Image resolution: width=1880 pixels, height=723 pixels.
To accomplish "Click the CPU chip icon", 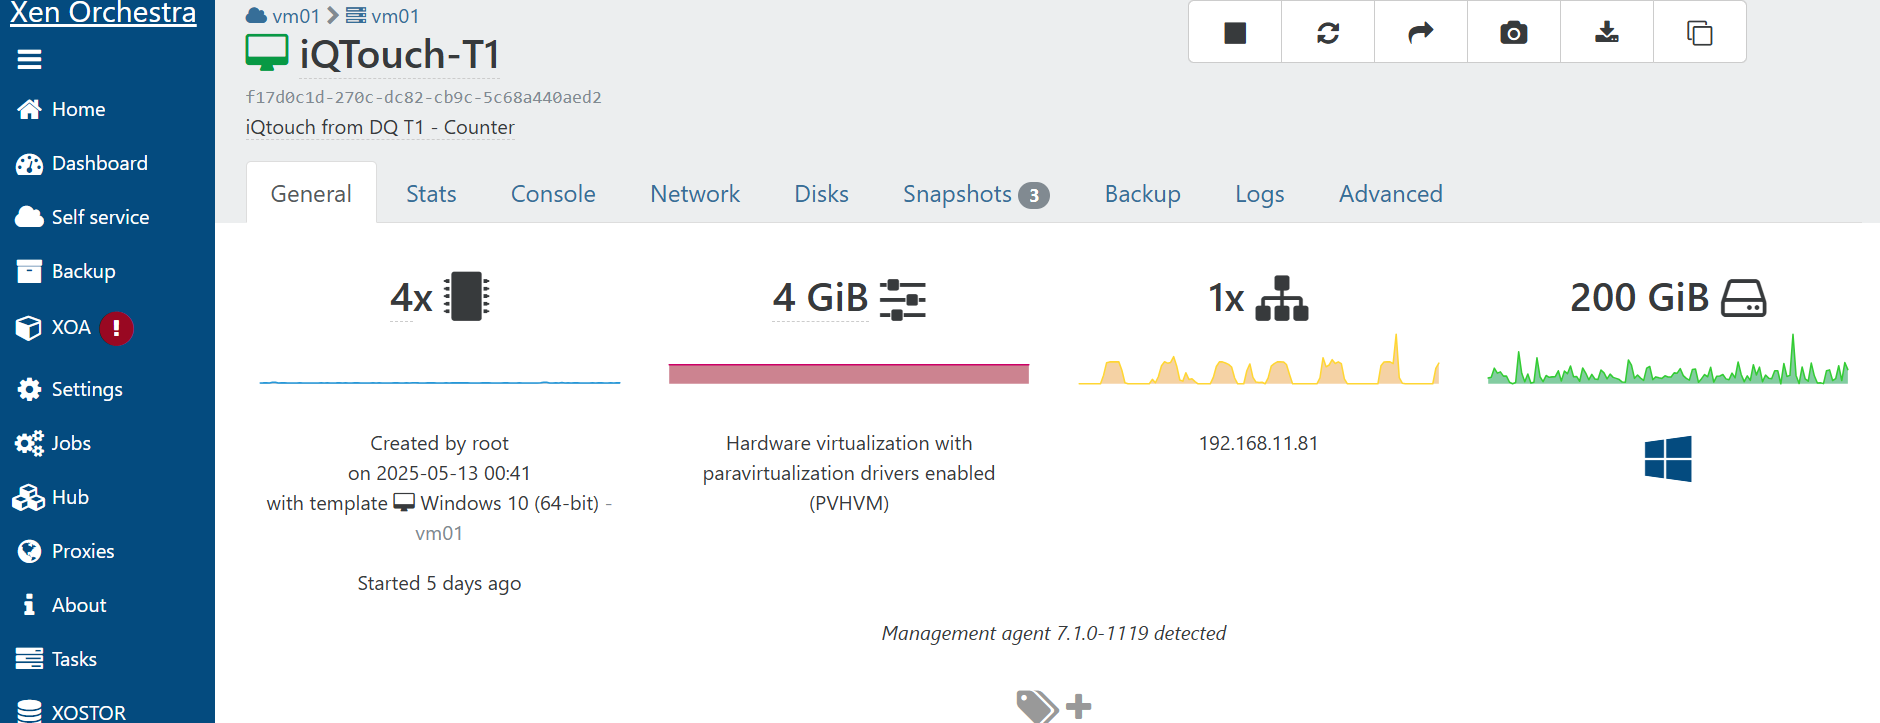I will point(467,297).
